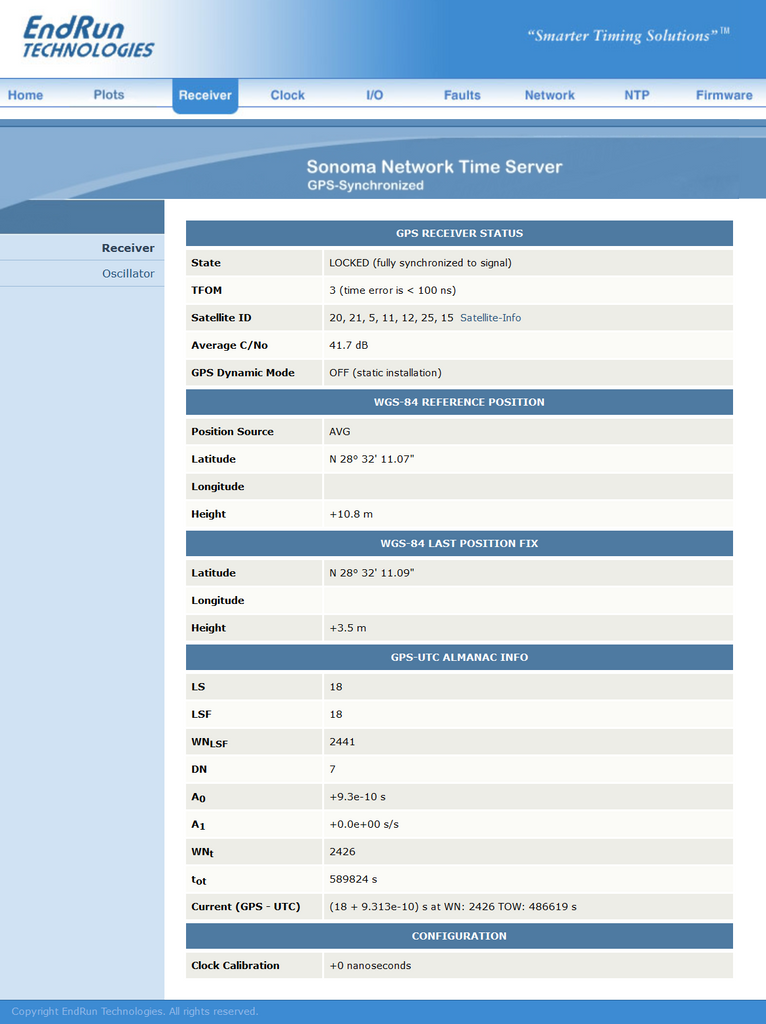The image size is (766, 1024).
Task: Click the Configuration section header
Action: pos(459,936)
